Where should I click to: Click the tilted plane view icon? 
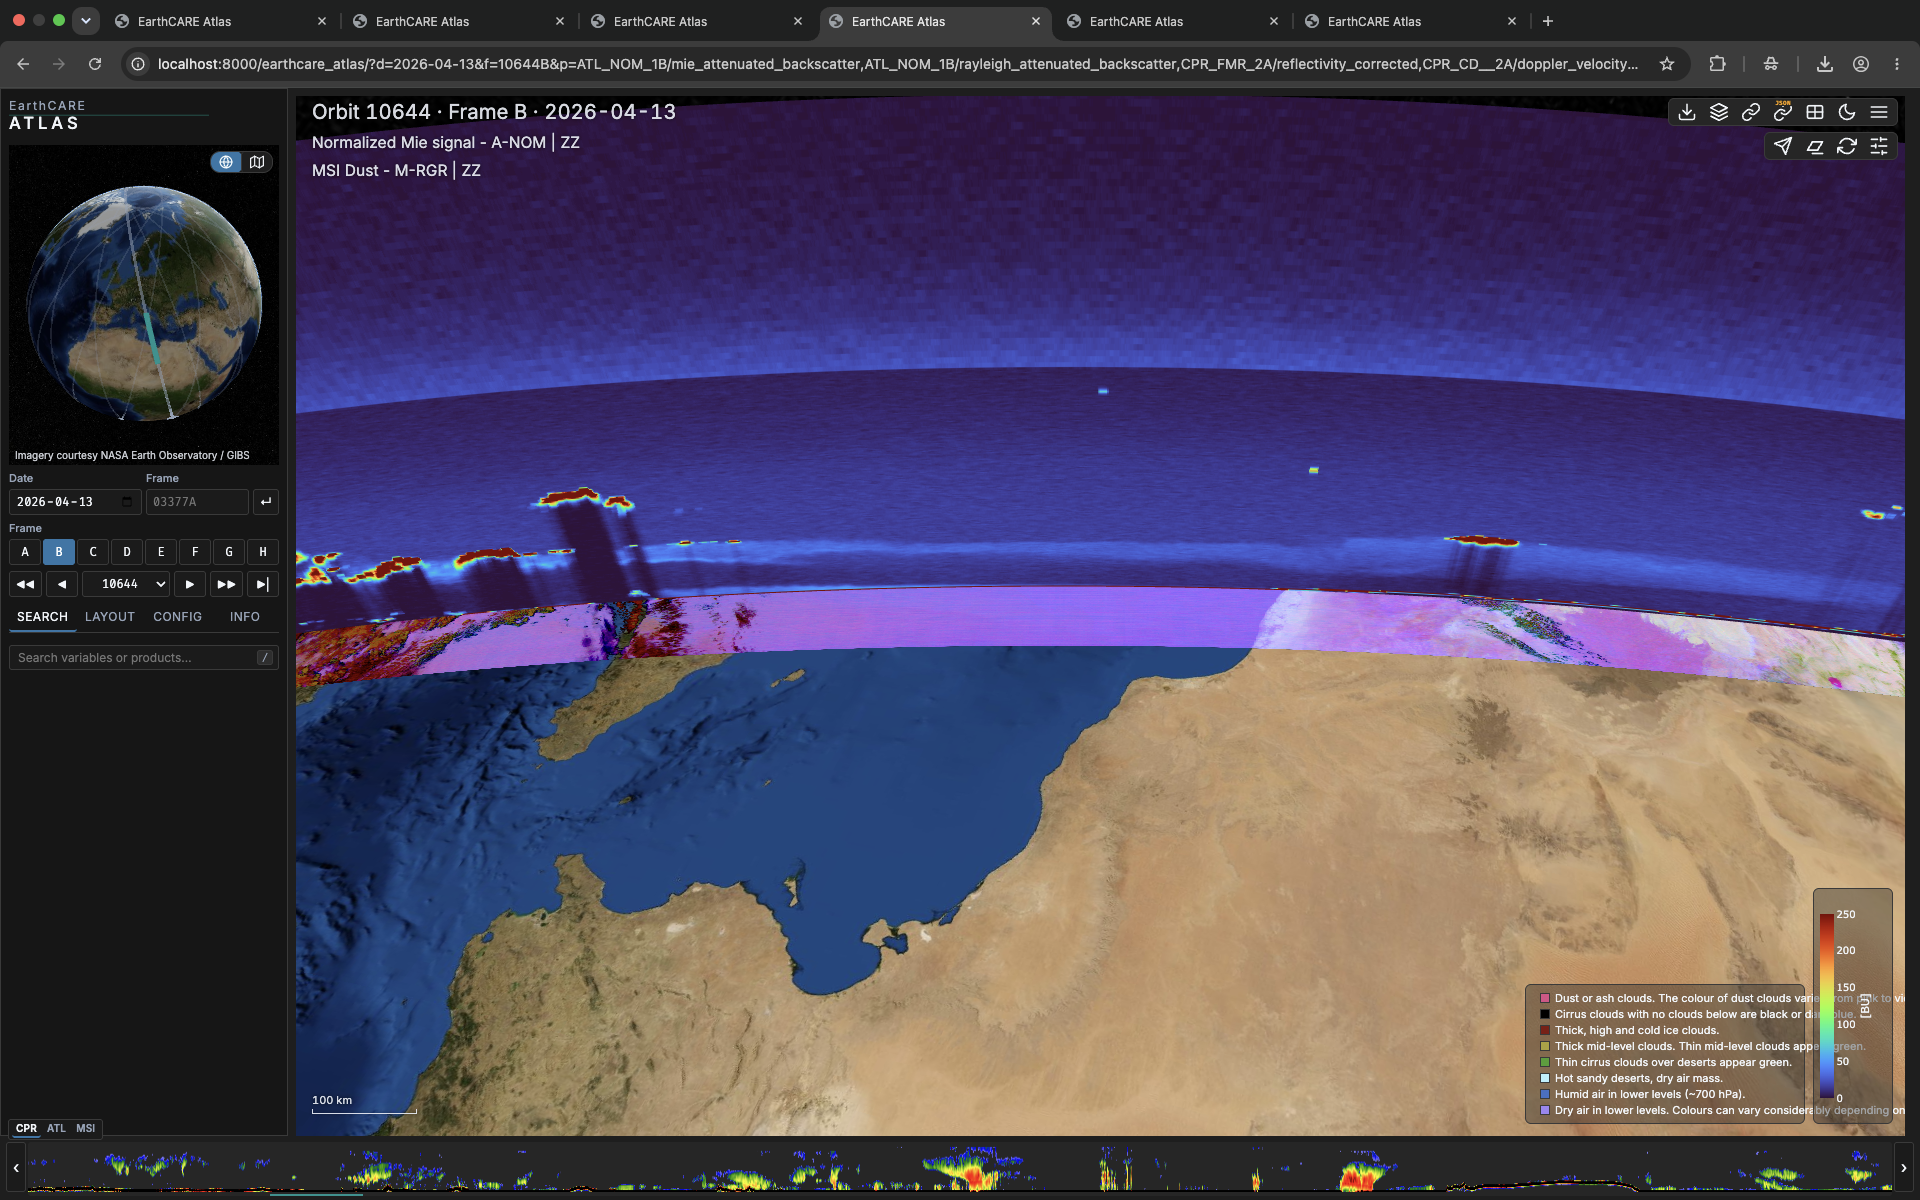point(1815,147)
